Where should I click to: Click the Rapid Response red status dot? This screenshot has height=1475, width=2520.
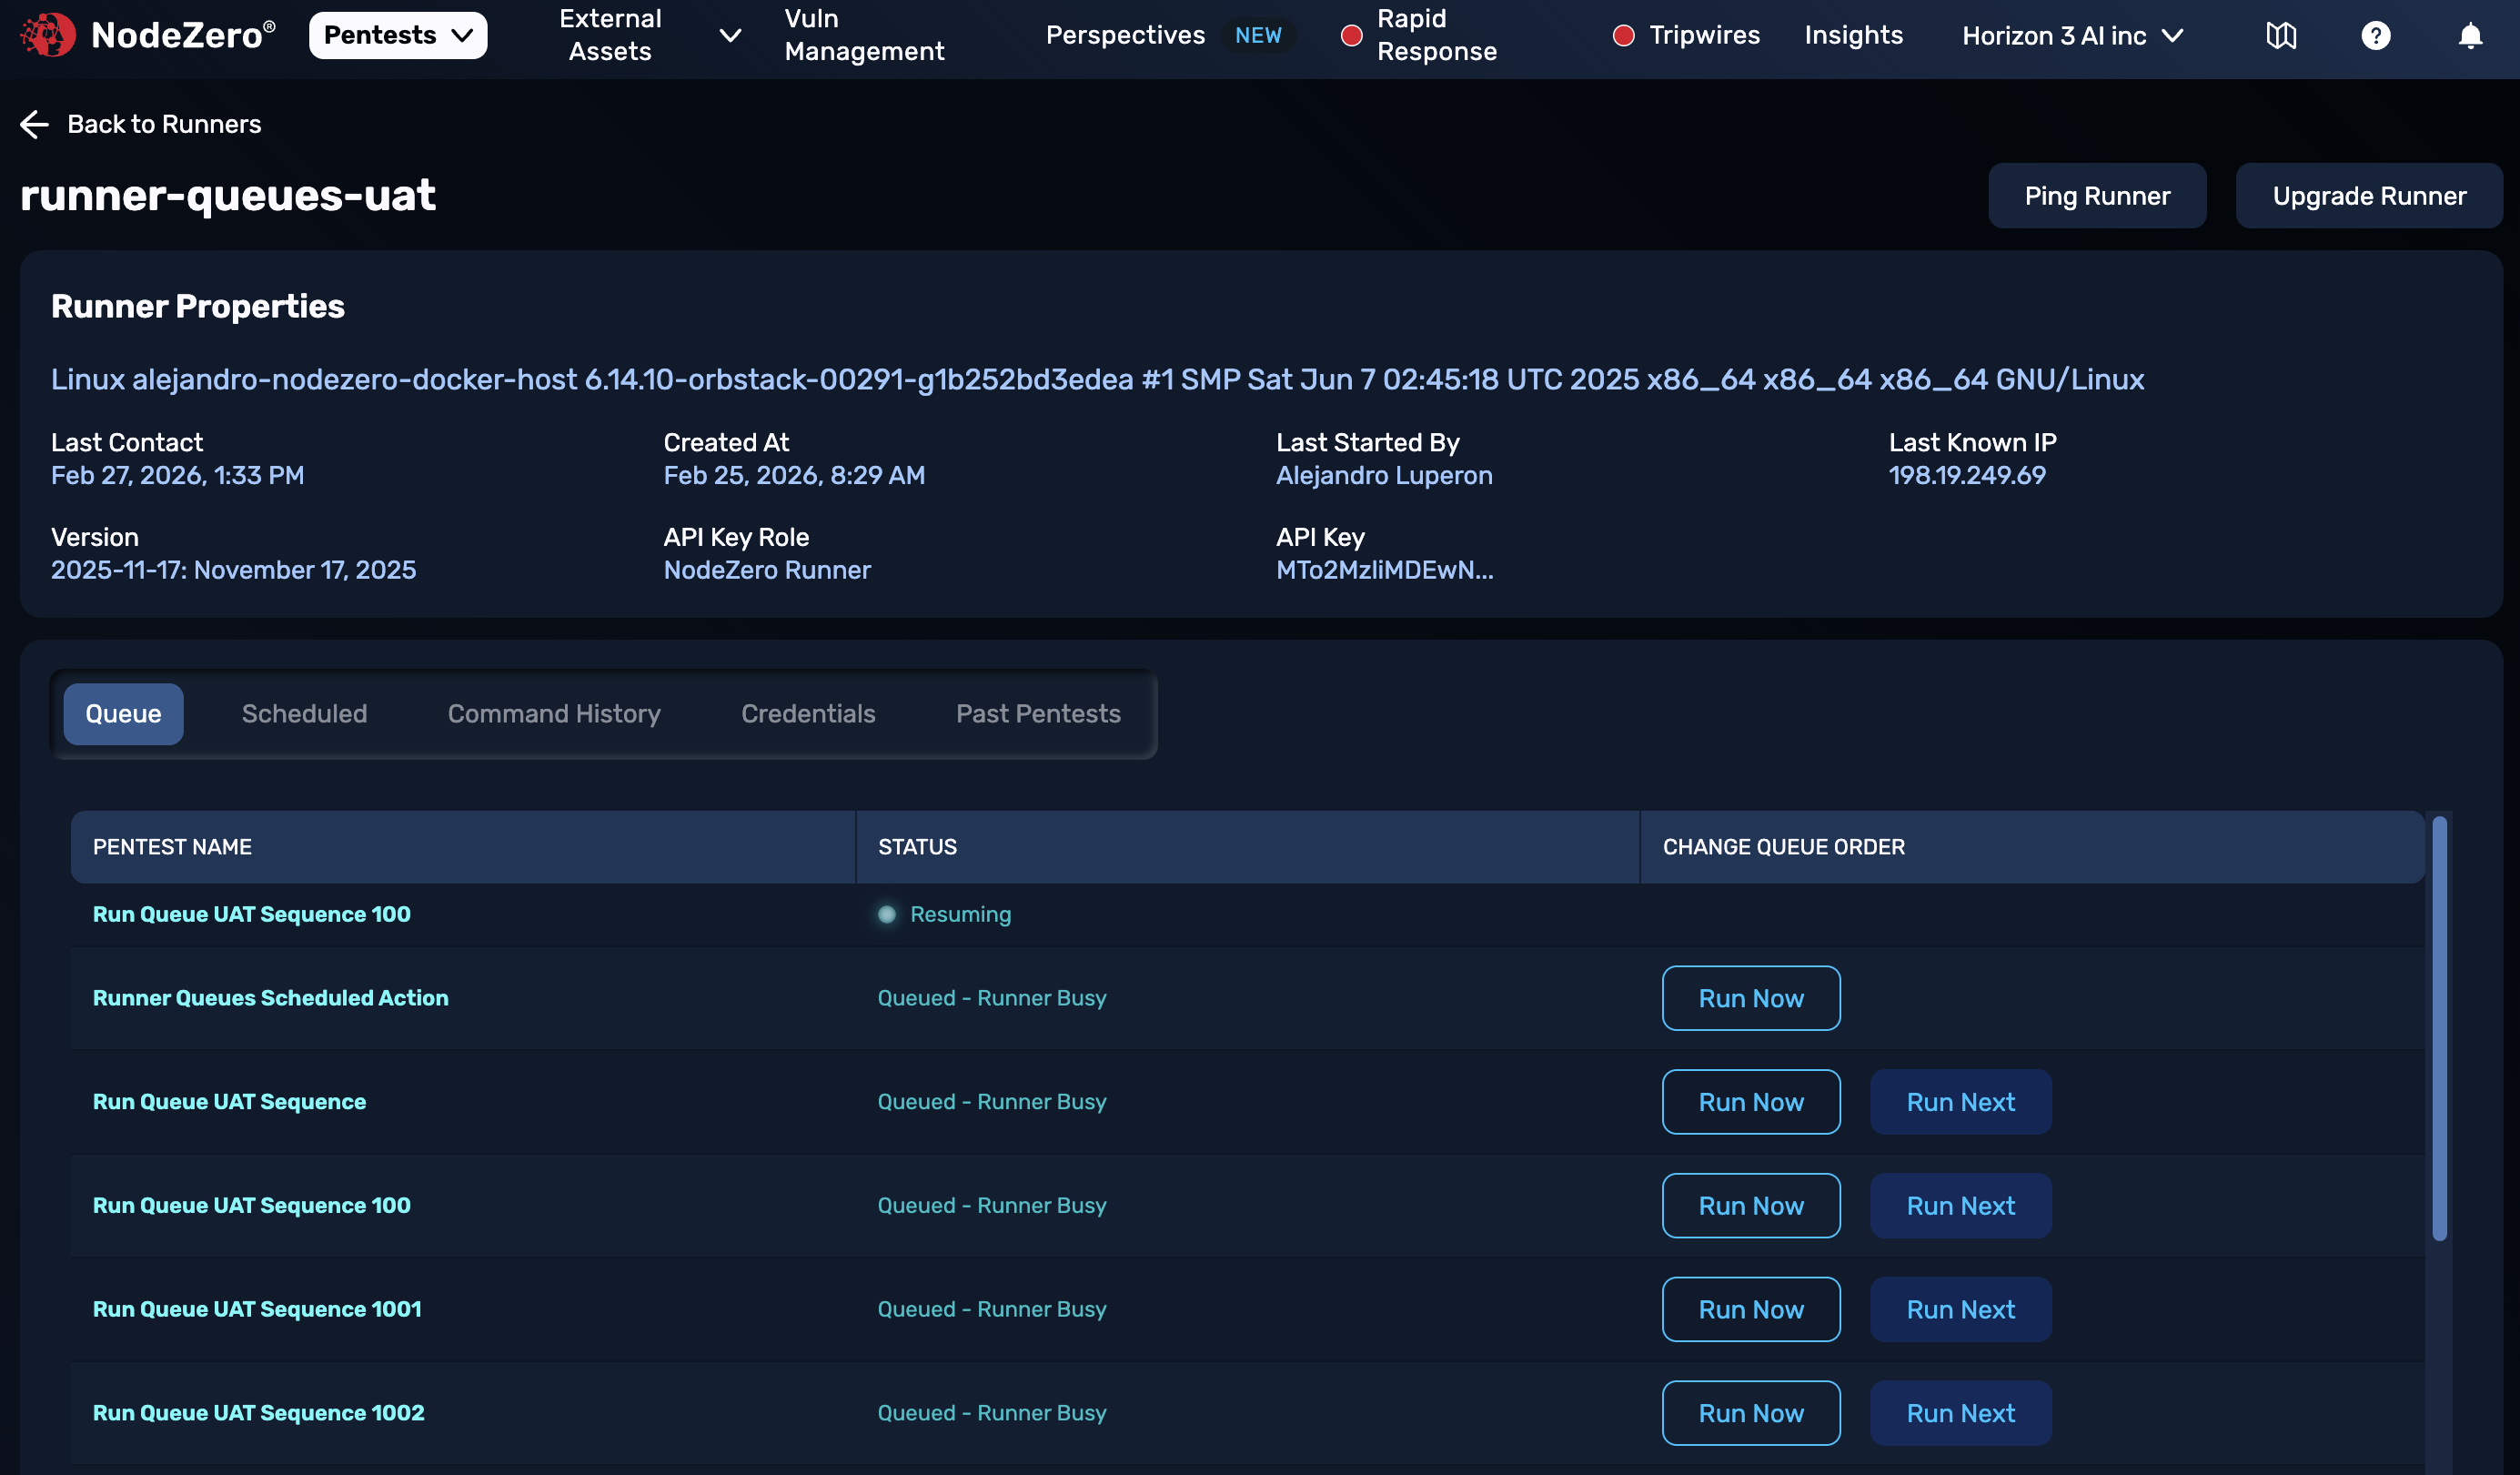pos(1351,35)
